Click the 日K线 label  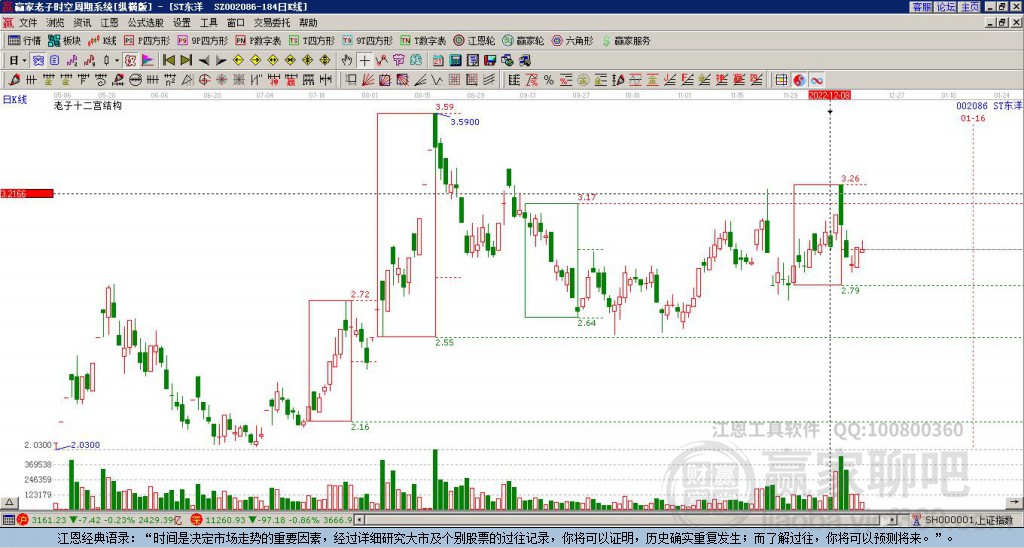pyautogui.click(x=15, y=100)
